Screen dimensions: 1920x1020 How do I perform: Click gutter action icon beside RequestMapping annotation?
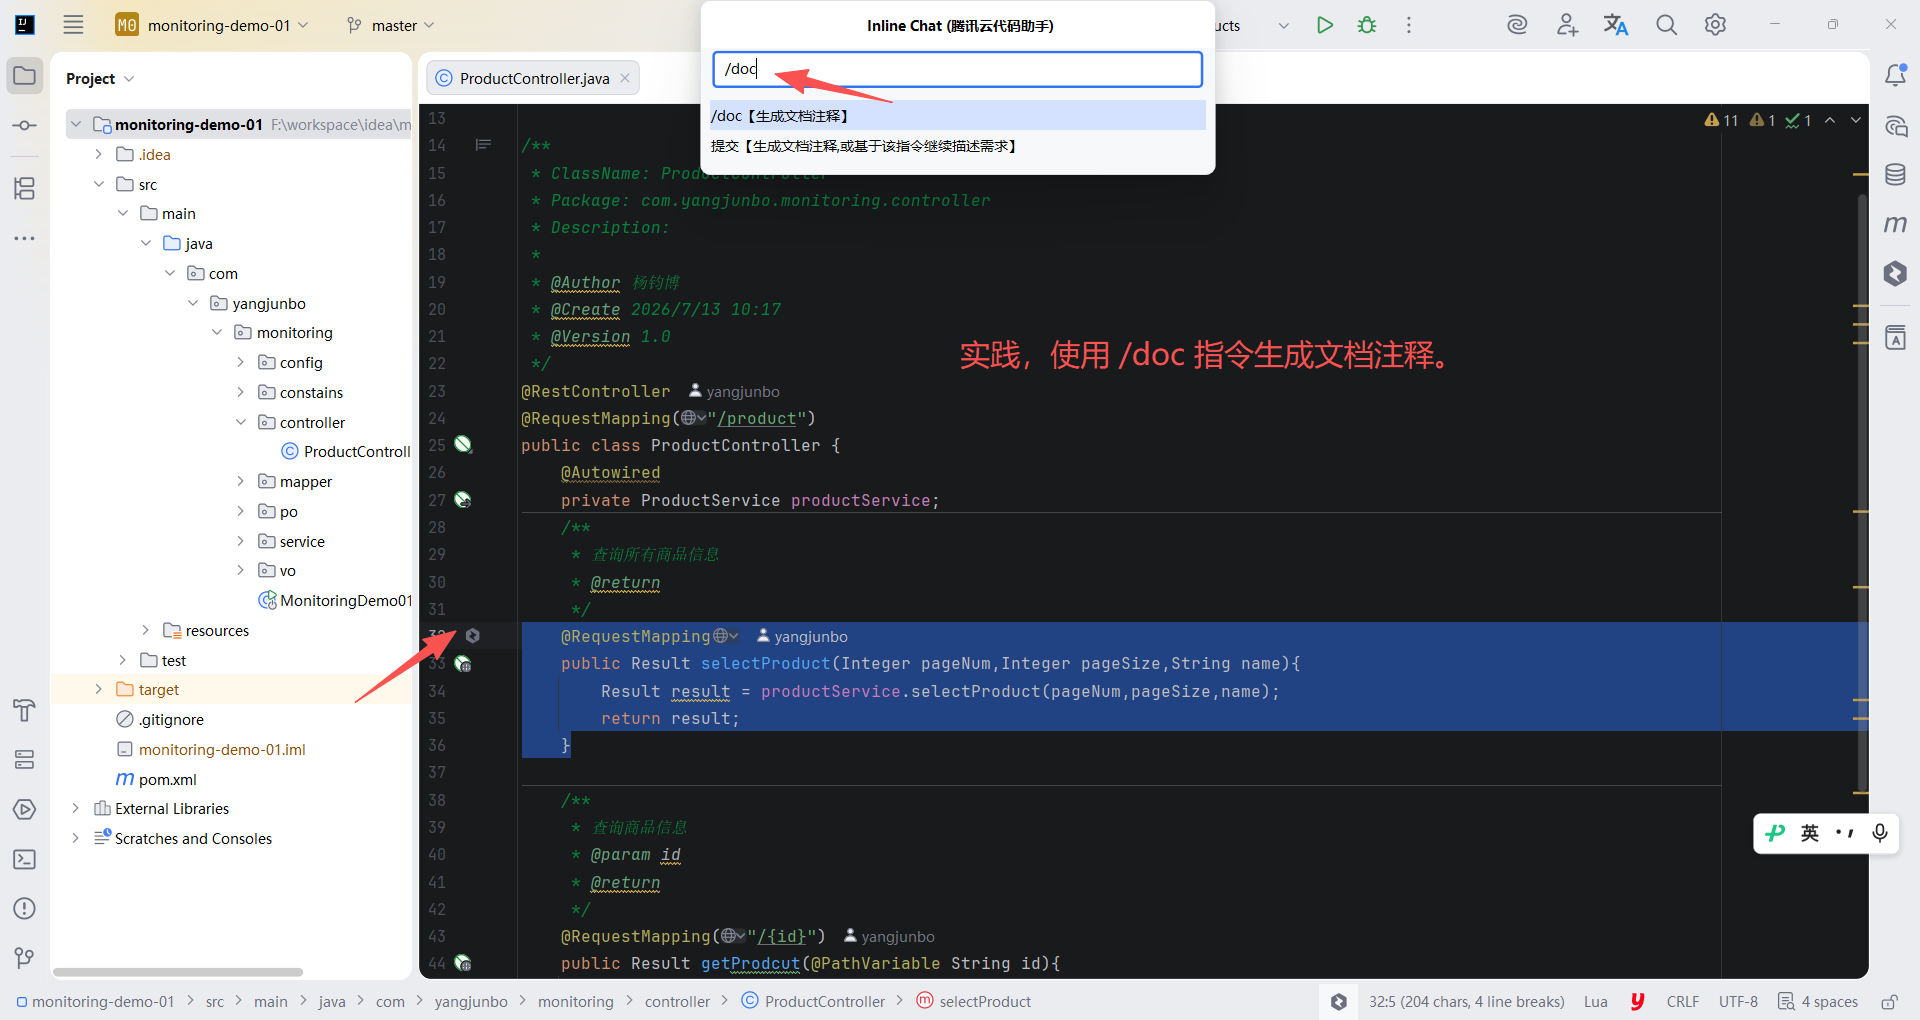[x=473, y=636]
